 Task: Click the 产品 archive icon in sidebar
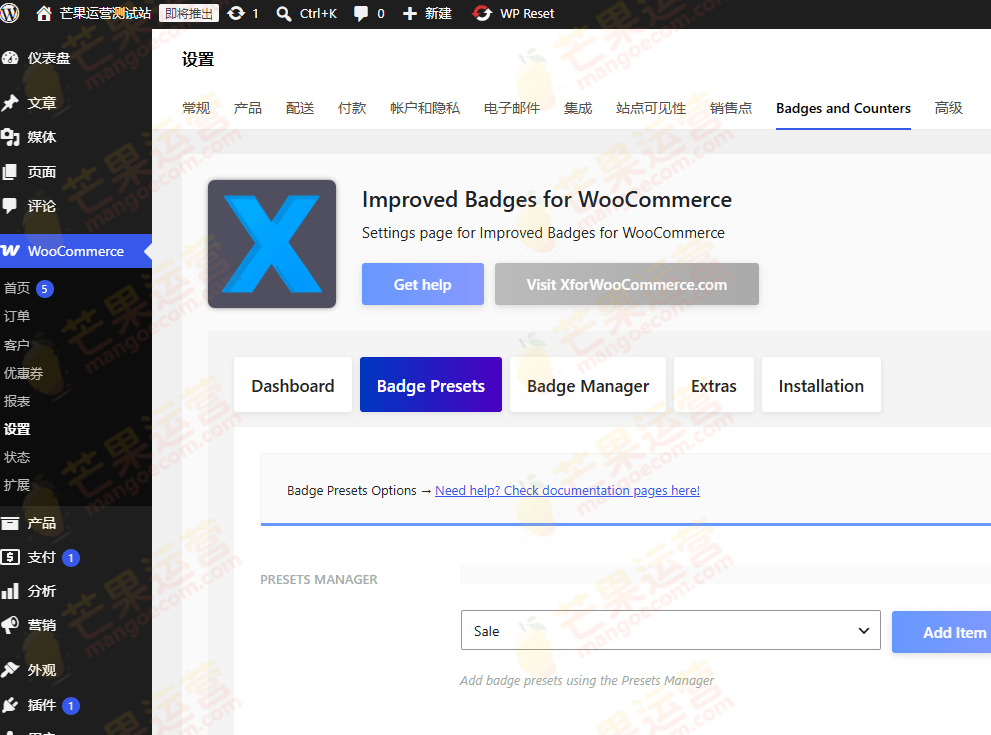pos(10,523)
